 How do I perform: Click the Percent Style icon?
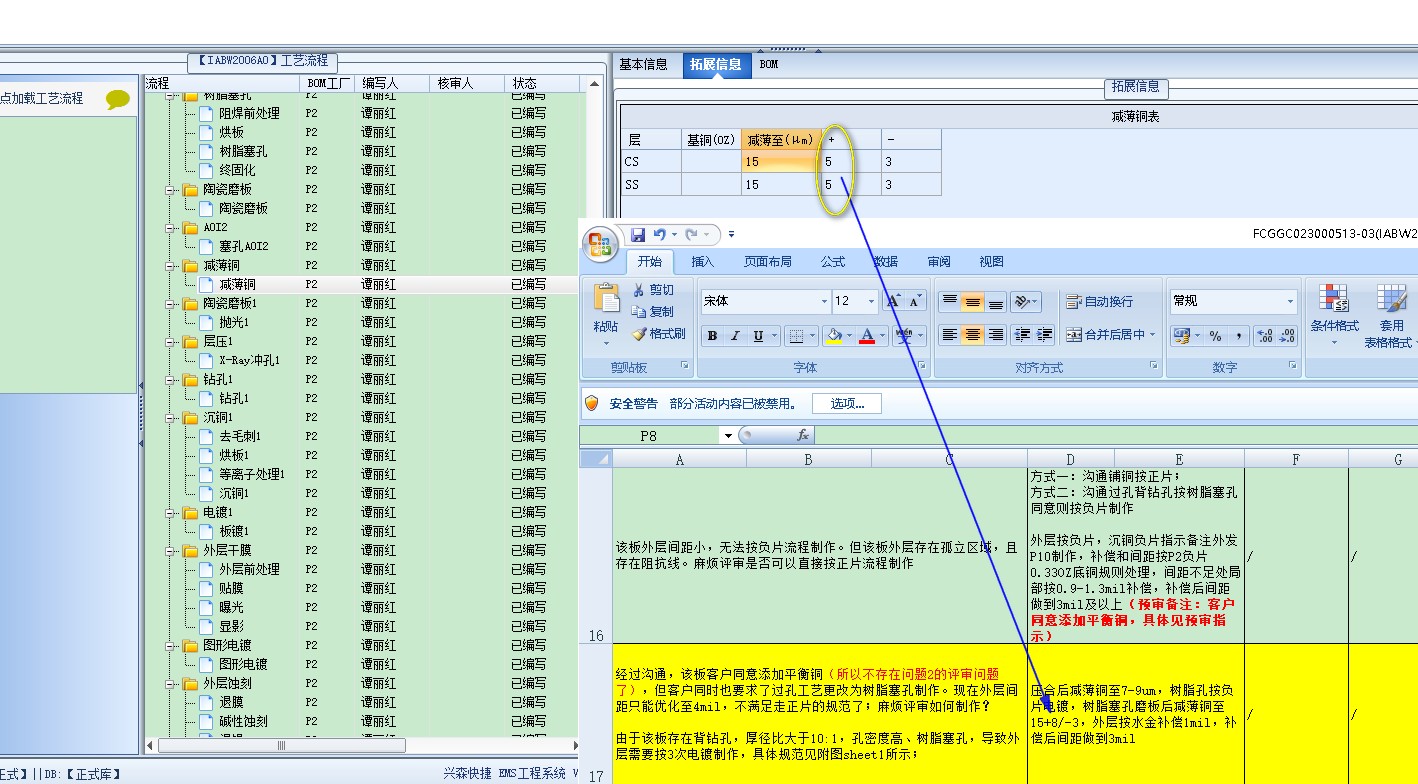pos(1215,335)
